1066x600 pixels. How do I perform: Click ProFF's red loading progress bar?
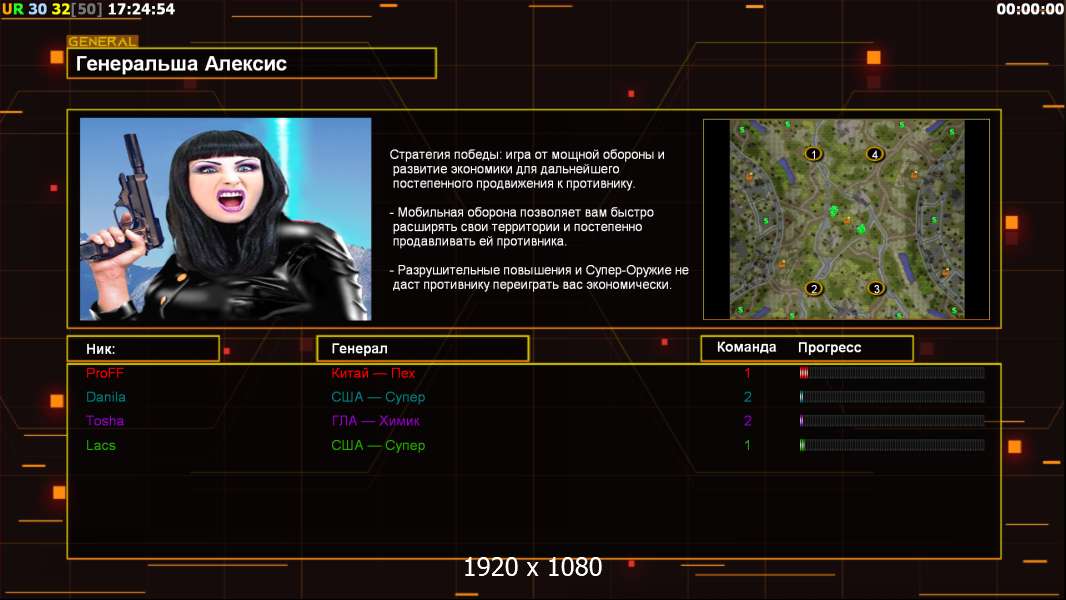[x=891, y=373]
